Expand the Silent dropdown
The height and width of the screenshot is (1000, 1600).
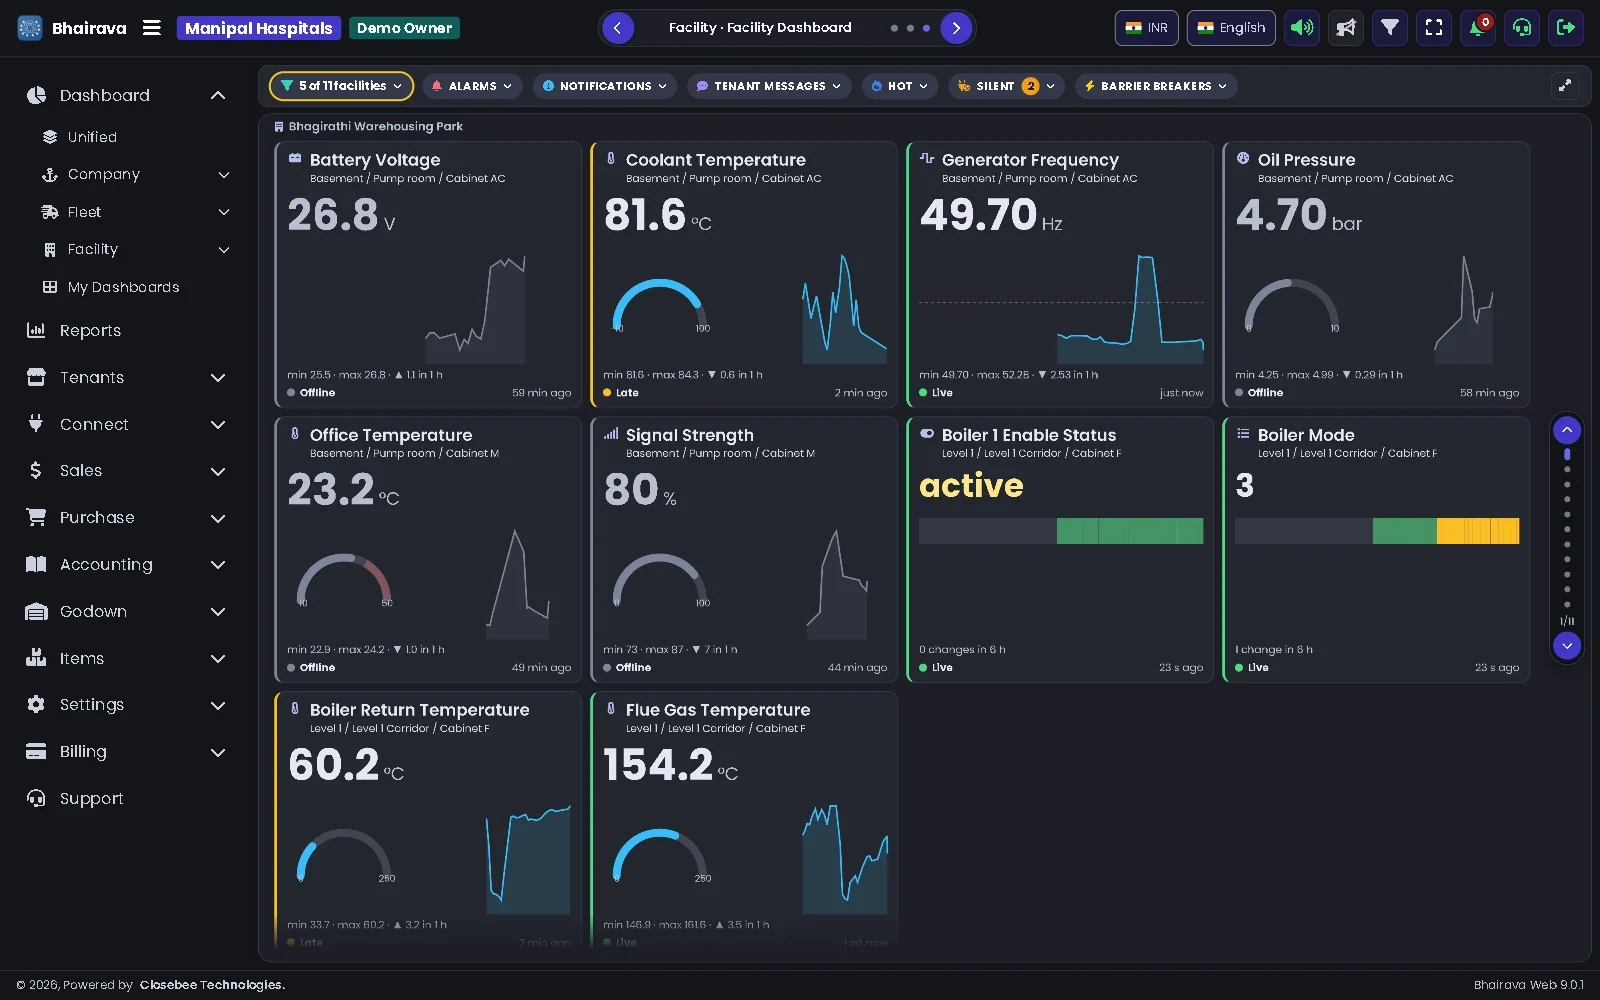click(x=1006, y=86)
